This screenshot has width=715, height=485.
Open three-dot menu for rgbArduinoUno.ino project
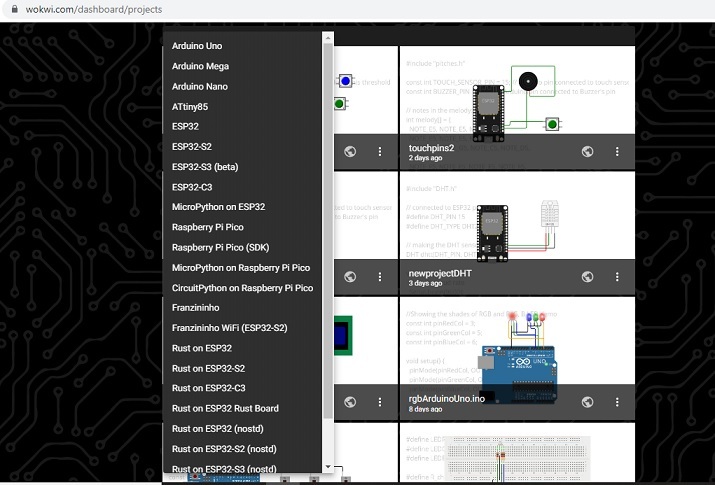(x=617, y=402)
